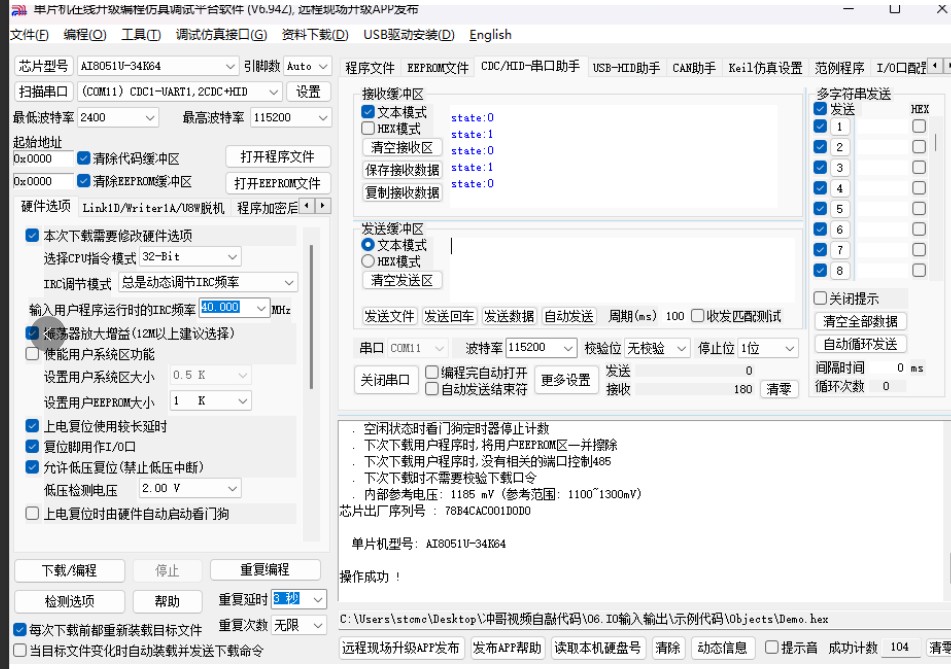Click the IRC frequency input field
Viewport: 951px width, 669px height.
pyautogui.click(x=226, y=308)
